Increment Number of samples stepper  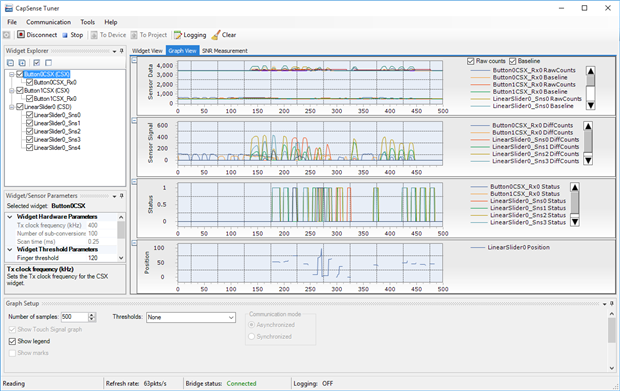(x=92, y=315)
